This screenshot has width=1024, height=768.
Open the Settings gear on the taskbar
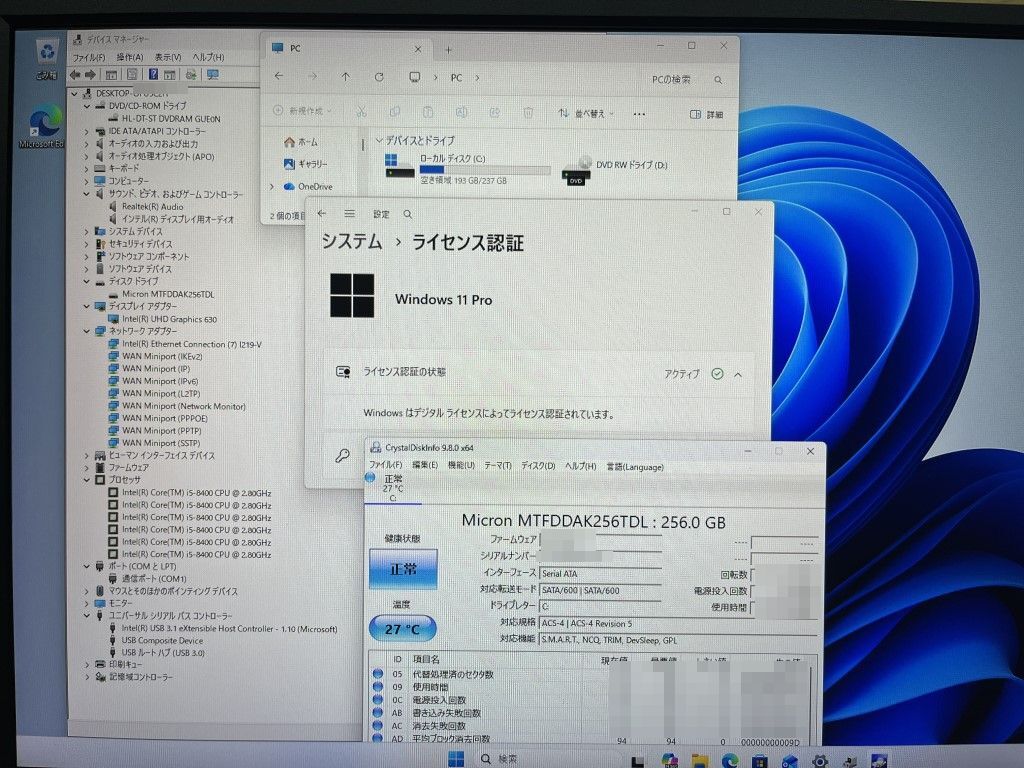pyautogui.click(x=820, y=760)
